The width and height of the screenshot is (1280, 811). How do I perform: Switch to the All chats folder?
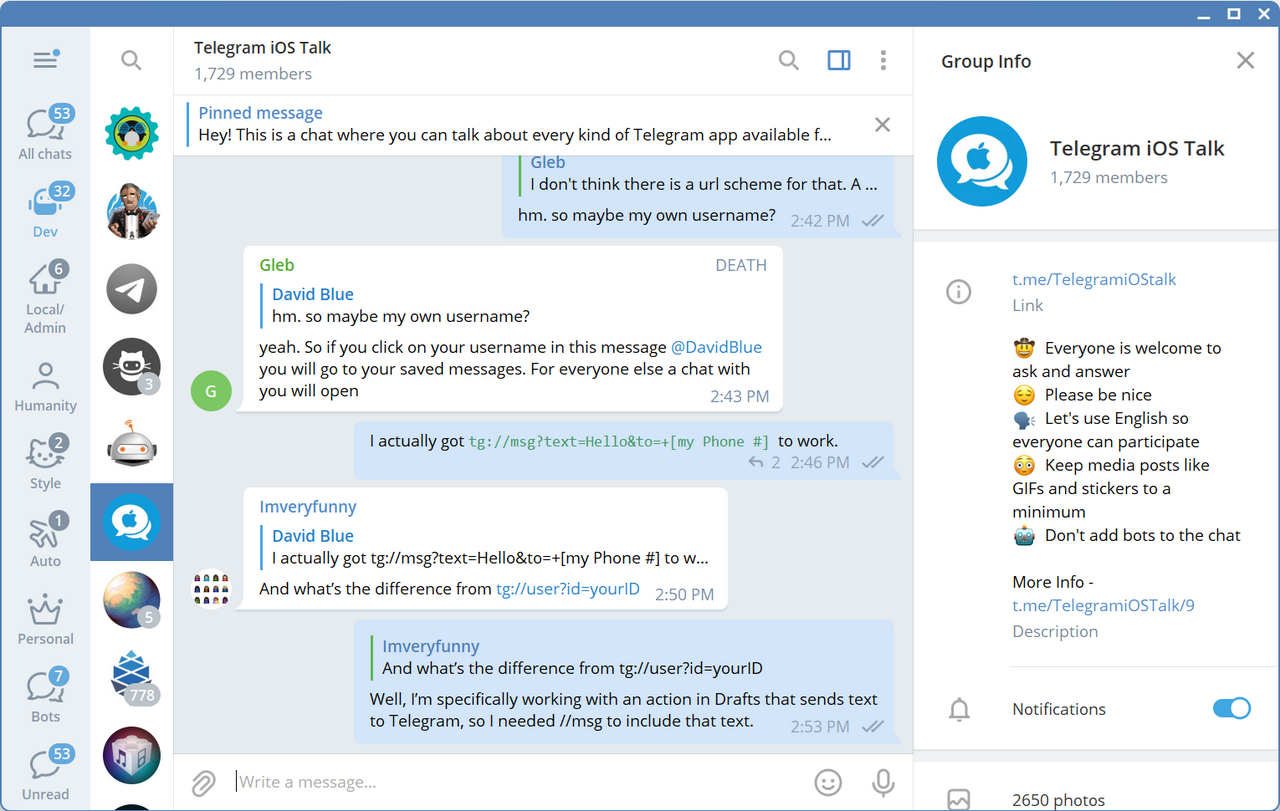45,133
